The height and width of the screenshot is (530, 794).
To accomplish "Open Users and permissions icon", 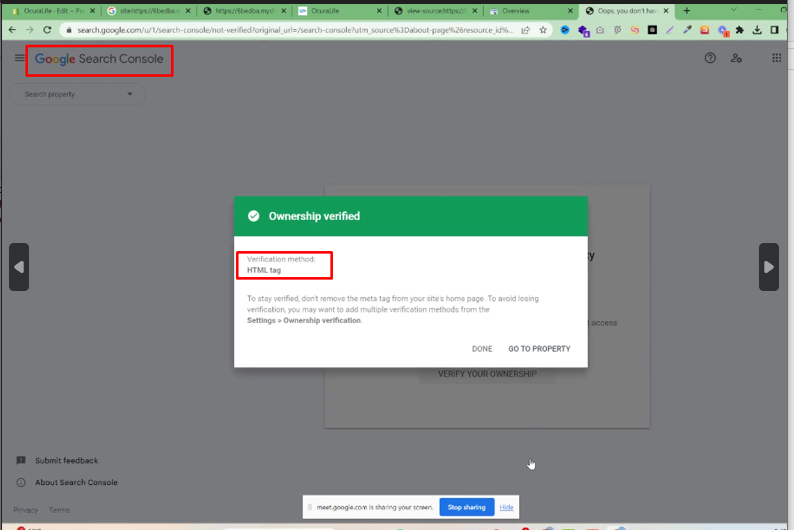I will tap(736, 58).
